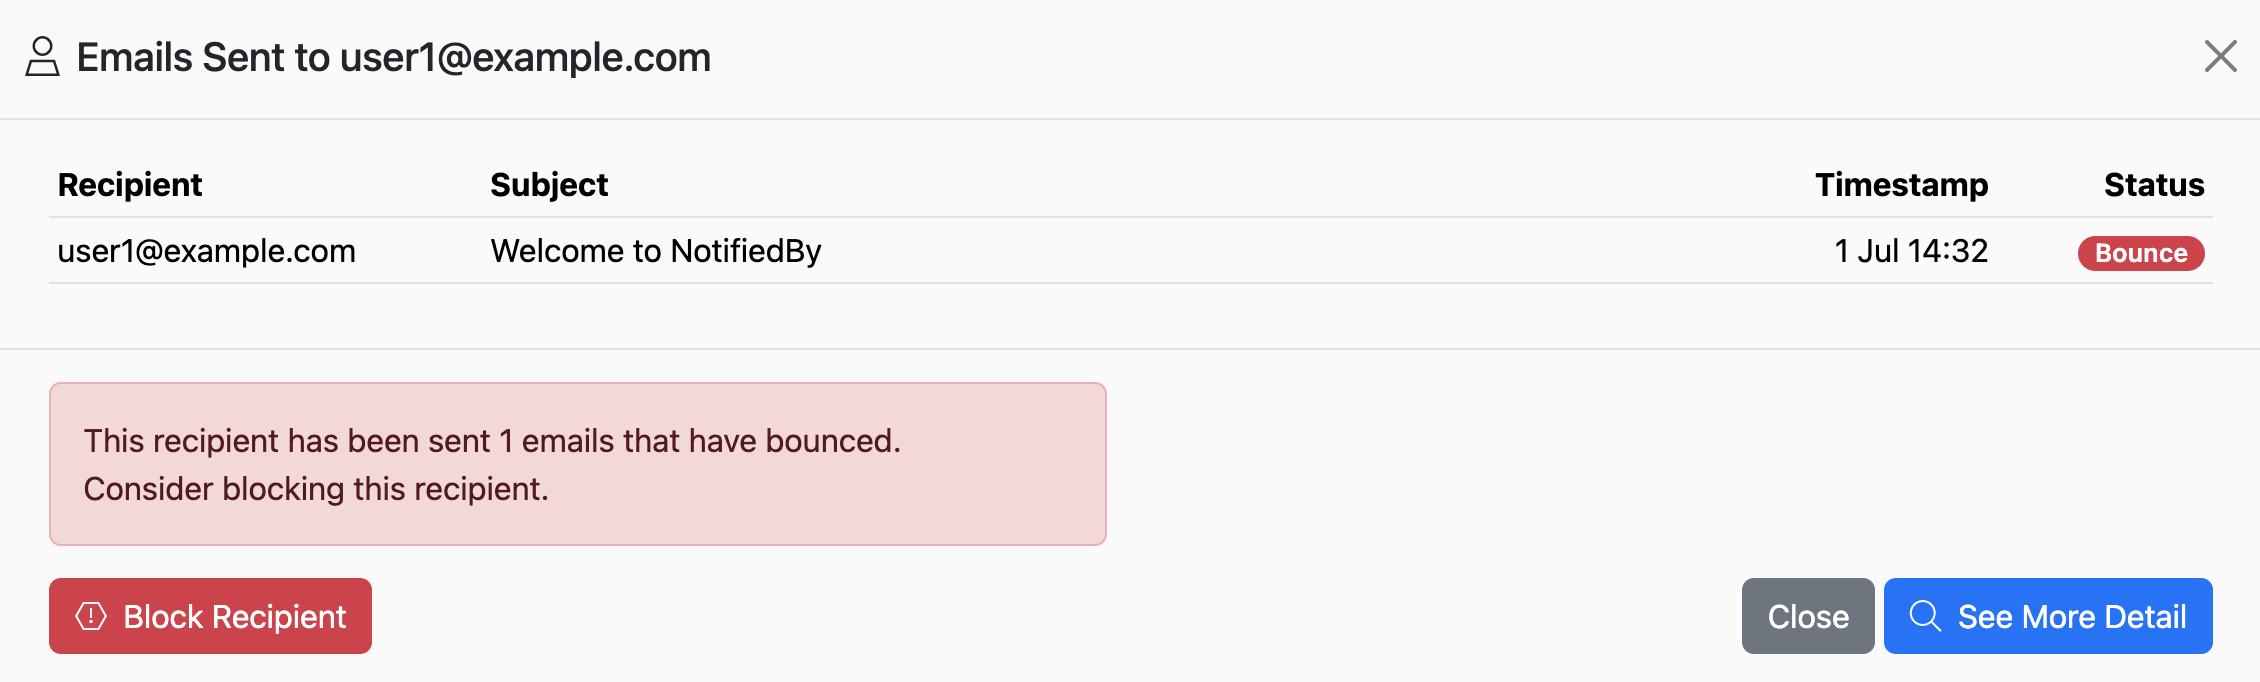The height and width of the screenshot is (682, 2260).
Task: Click the Welcome to NotifiedBy subject
Action: click(x=656, y=251)
